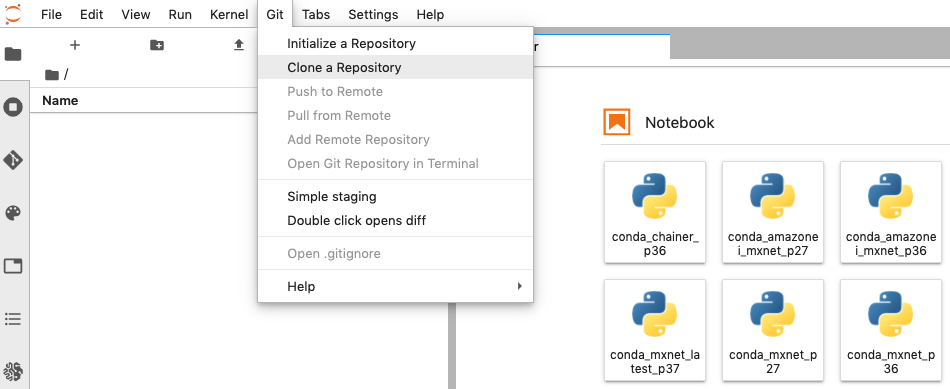Click the New Folder icon
The height and width of the screenshot is (389, 950).
tap(157, 45)
